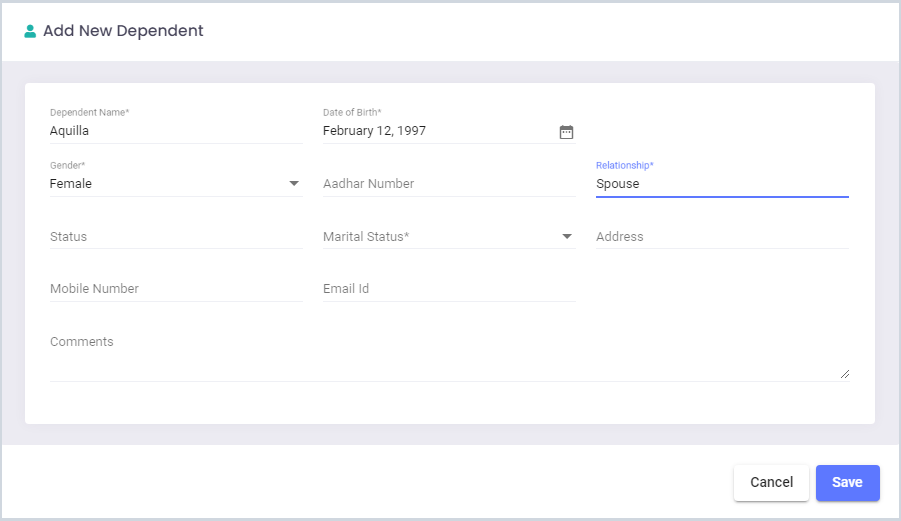901x521 pixels.
Task: Click the Date of Birth field
Action: pyautogui.click(x=440, y=131)
